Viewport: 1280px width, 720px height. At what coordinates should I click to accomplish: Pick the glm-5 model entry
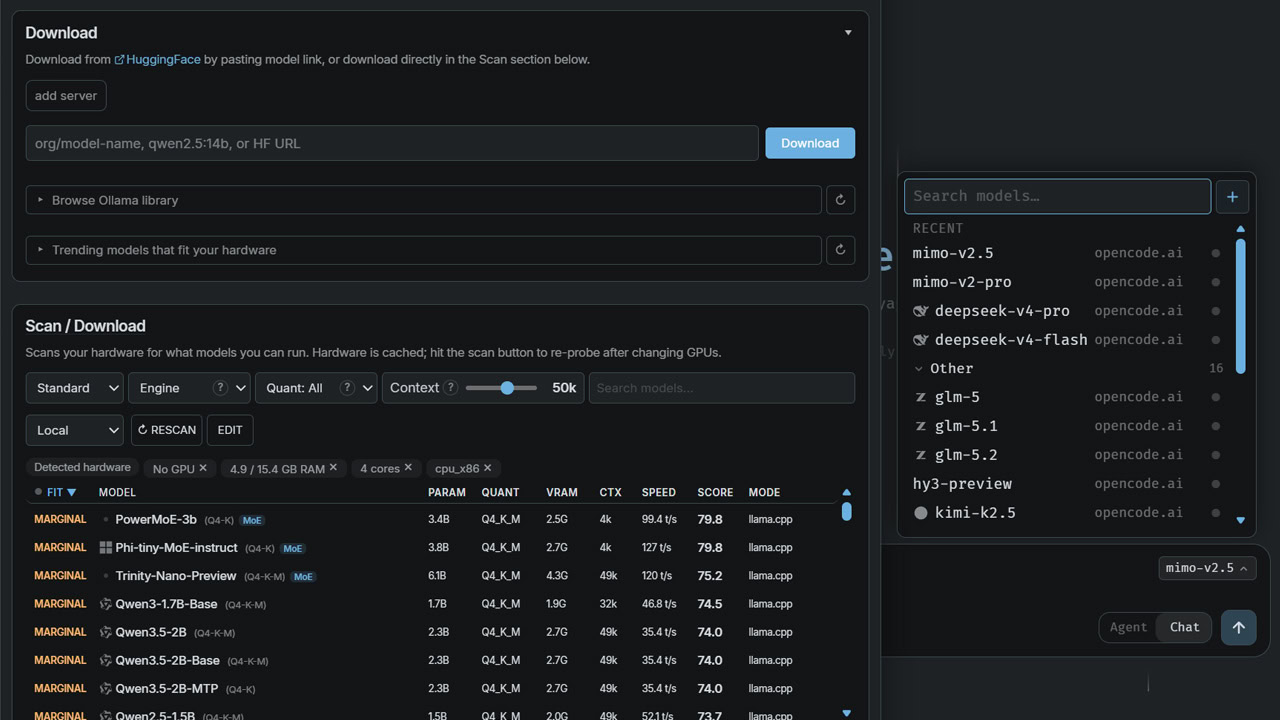1068,397
